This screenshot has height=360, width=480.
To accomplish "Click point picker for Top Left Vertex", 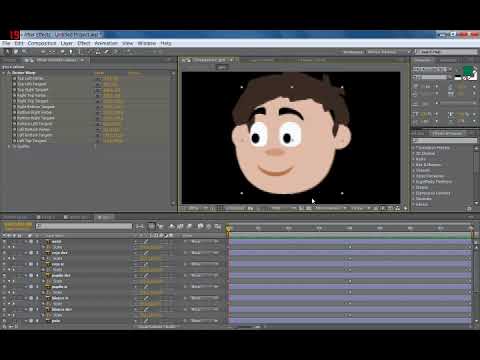I will pyautogui.click(x=99, y=79).
